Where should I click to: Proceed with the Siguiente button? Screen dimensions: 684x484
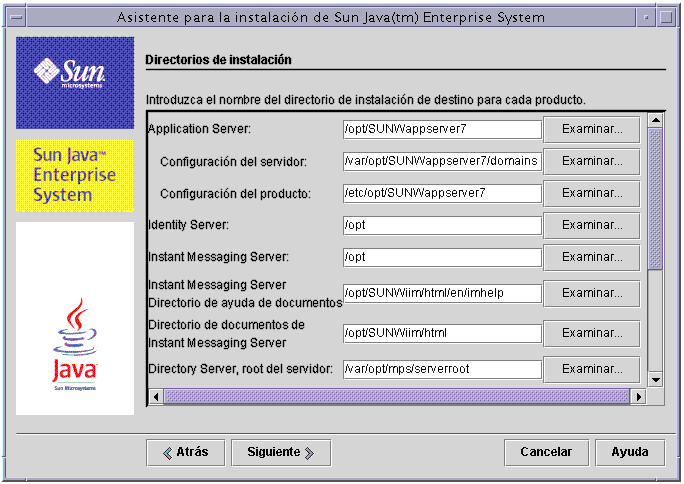tap(281, 453)
